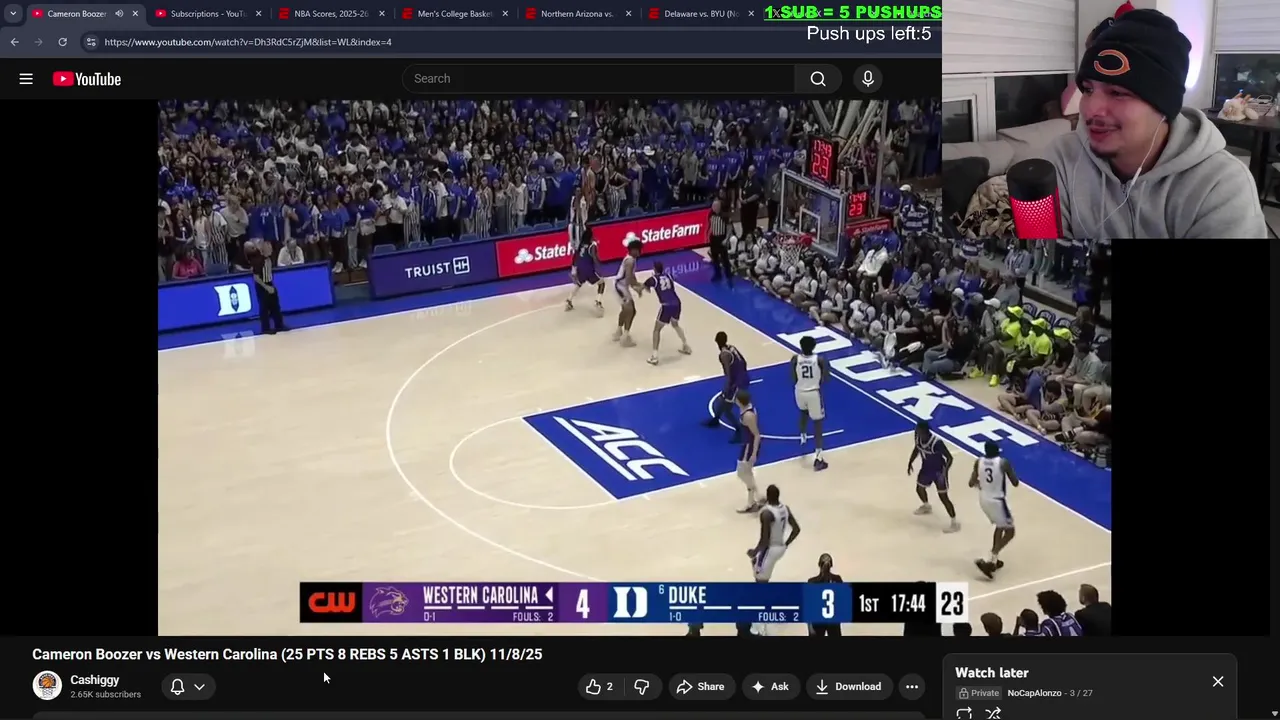Select the youtube.com URL in address bar
The width and height of the screenshot is (1280, 720).
[248, 42]
